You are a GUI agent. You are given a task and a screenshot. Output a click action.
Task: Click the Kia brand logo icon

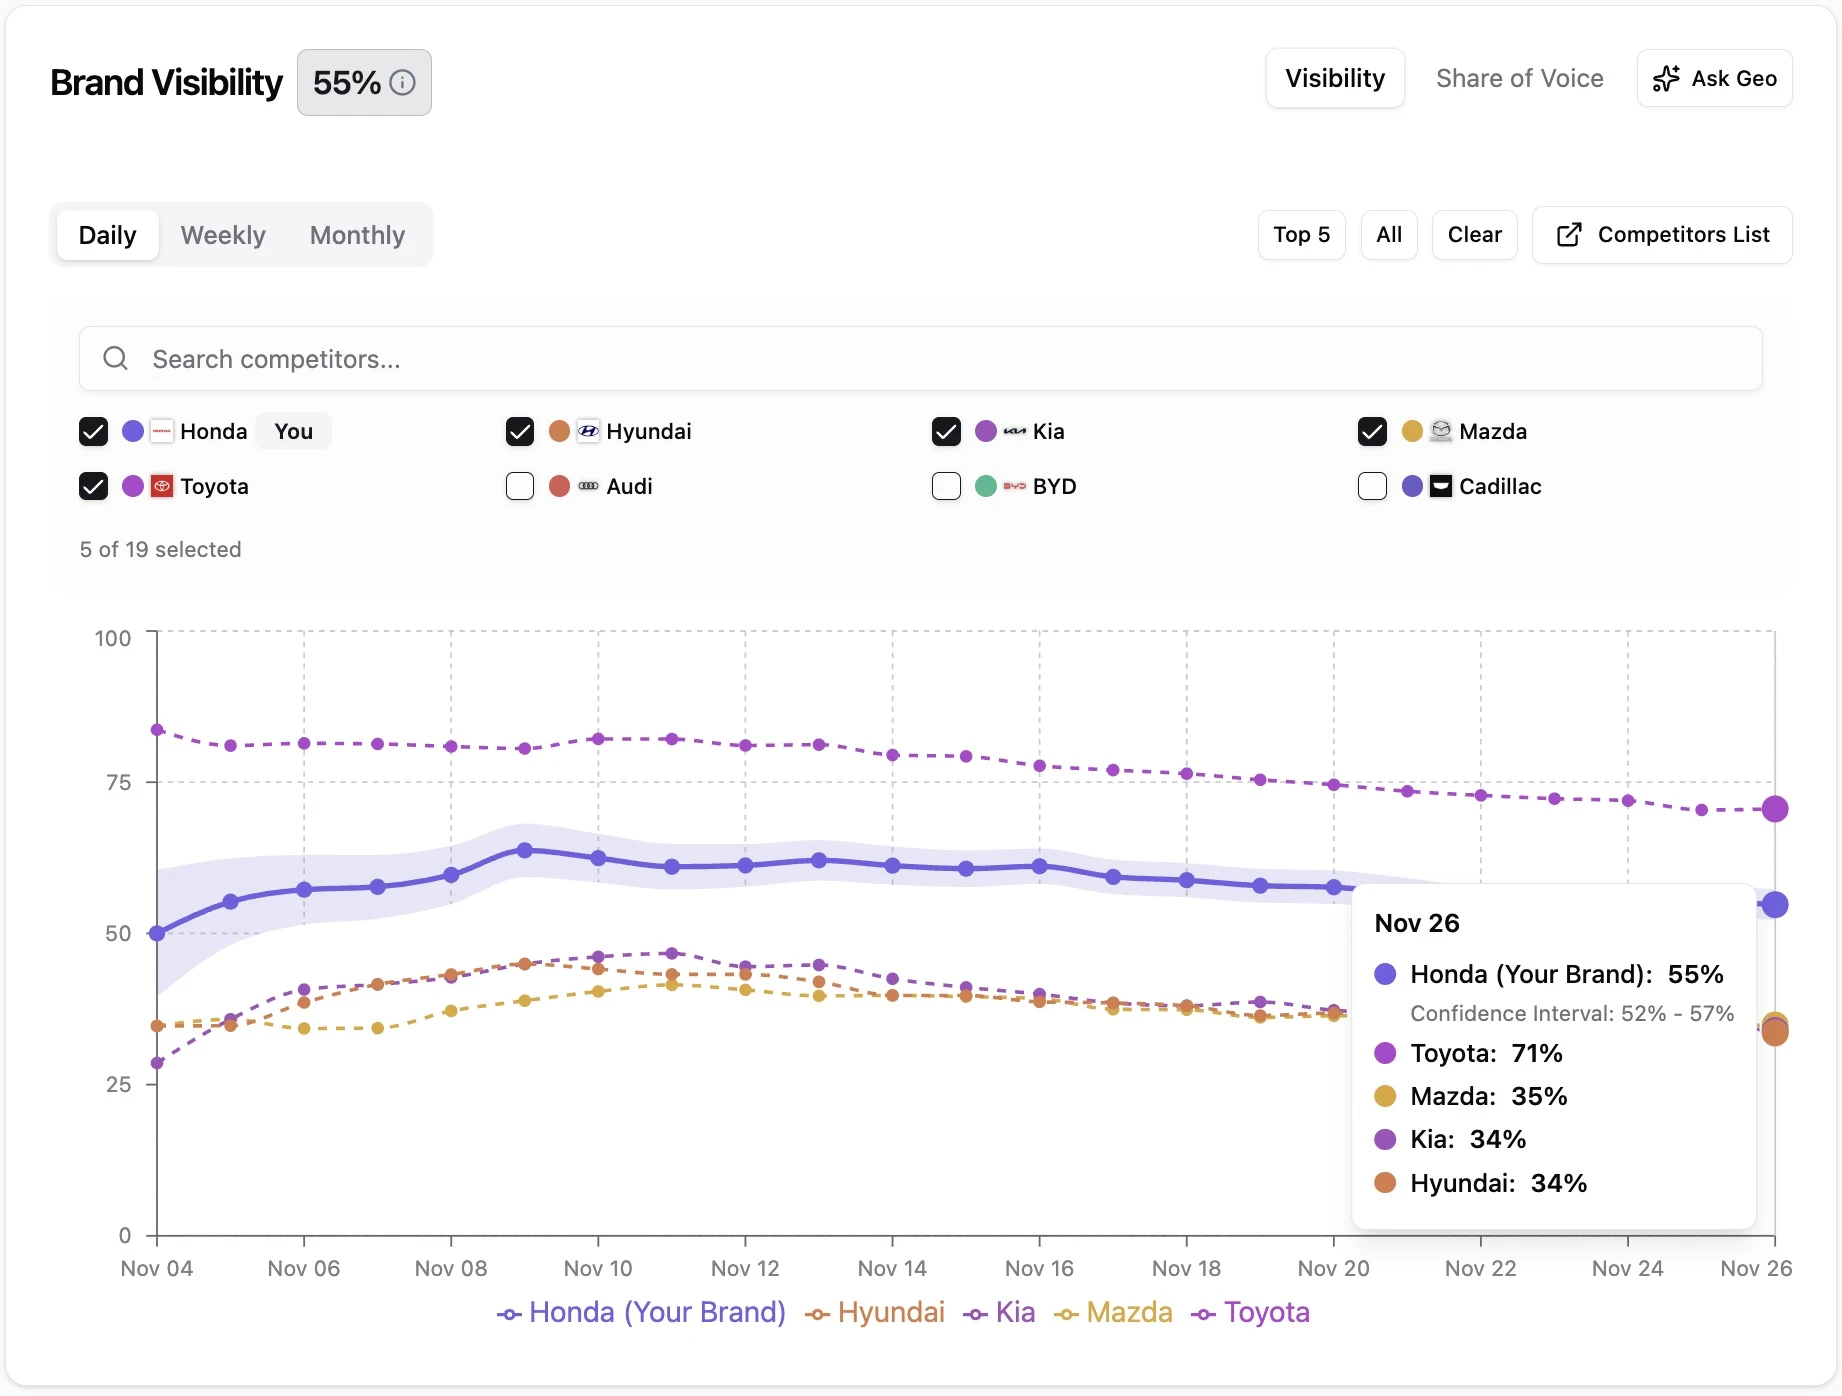1015,431
